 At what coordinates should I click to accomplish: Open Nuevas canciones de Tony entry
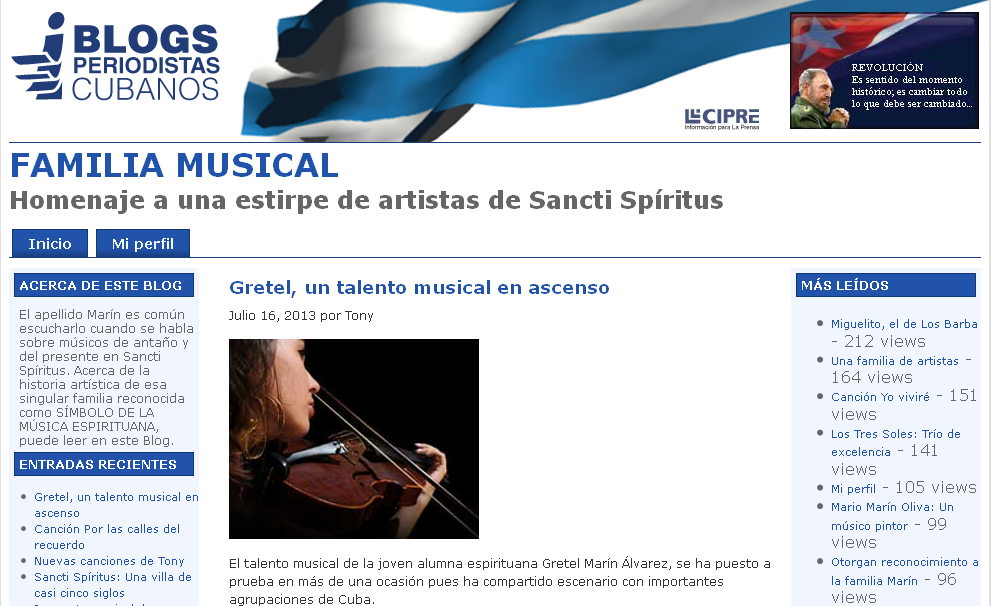click(x=109, y=561)
